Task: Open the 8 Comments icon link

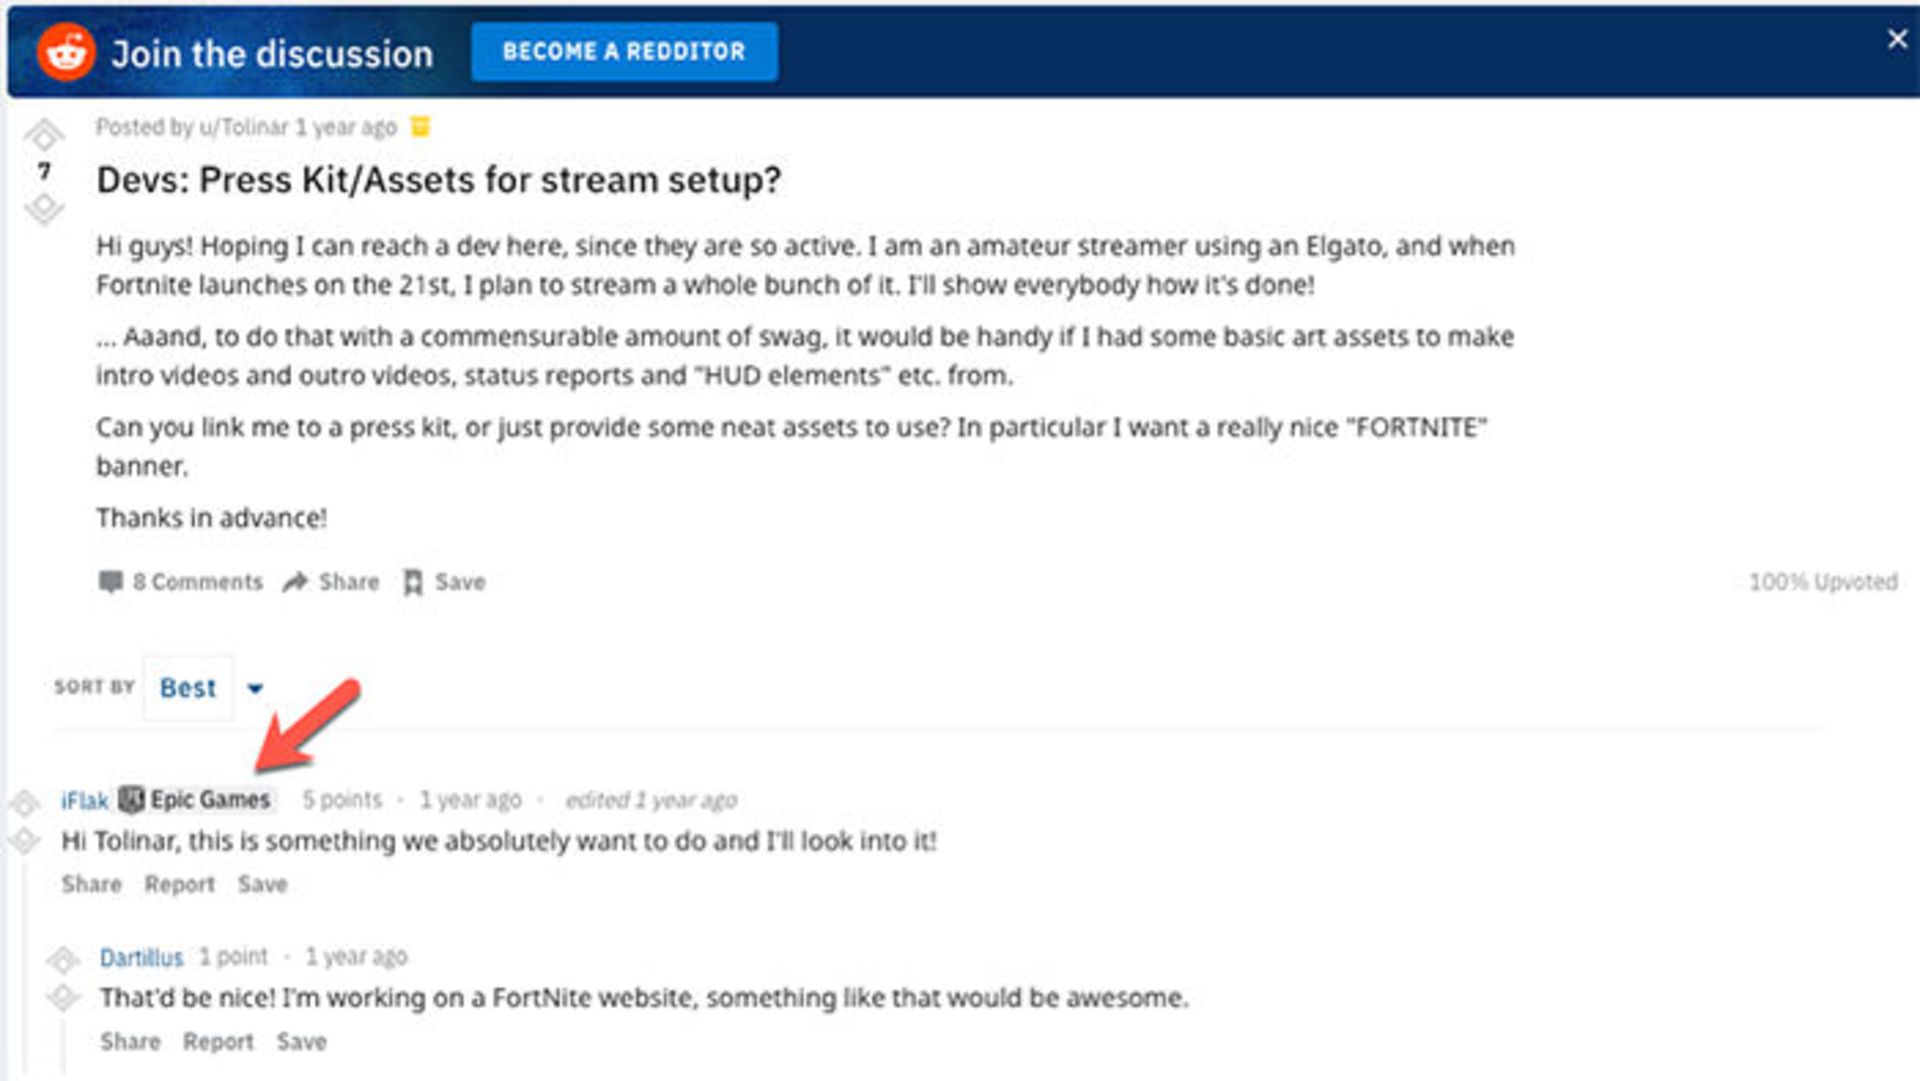Action: point(111,582)
